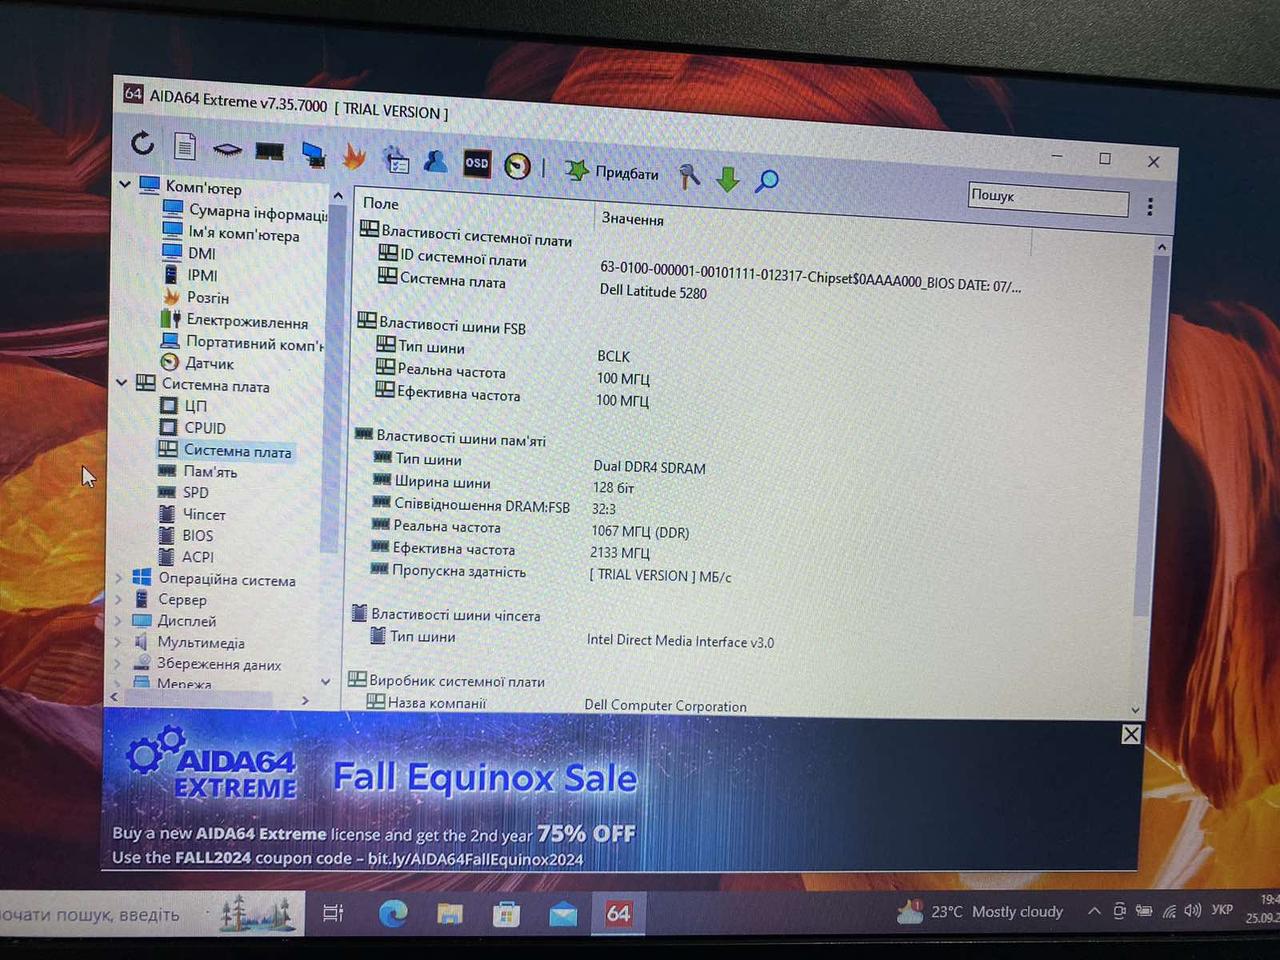This screenshot has height=960, width=1280.
Task: Click the Intel Direct Media Interface v3.0 value
Action: click(680, 641)
